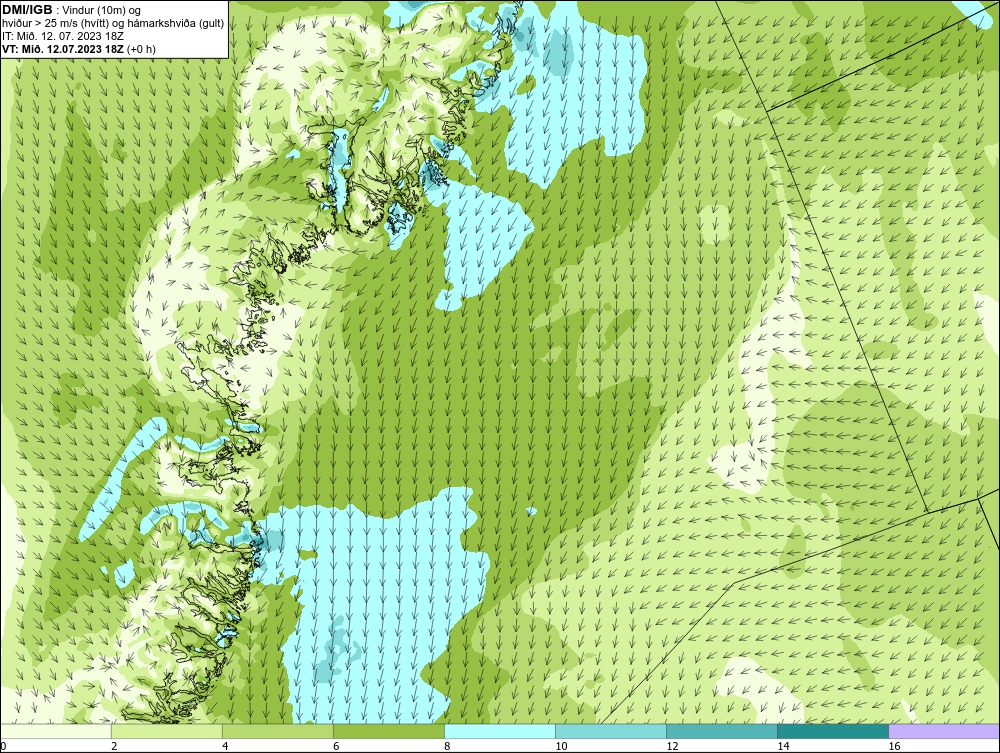Click the 0–2 m/s palest legend swatch
1000x753 pixels.
(x=56, y=731)
